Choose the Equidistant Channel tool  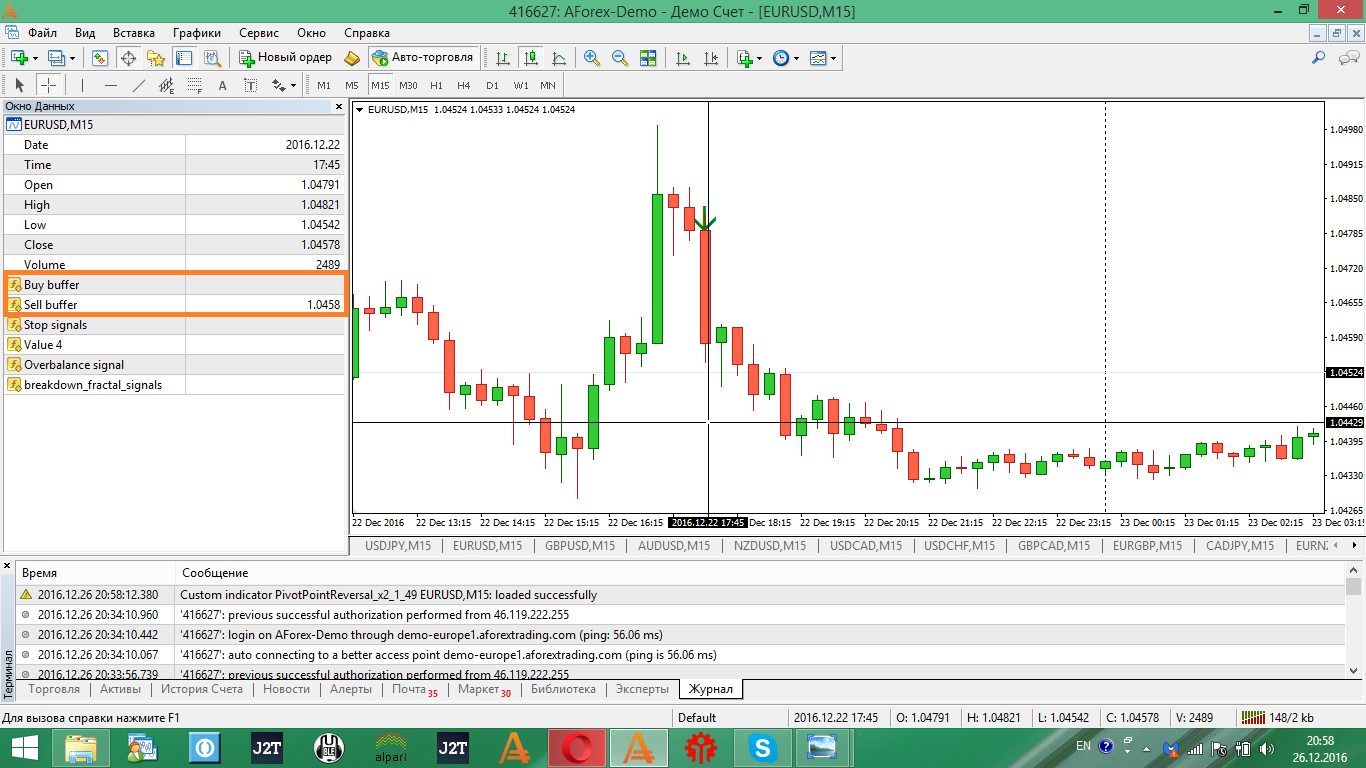167,85
